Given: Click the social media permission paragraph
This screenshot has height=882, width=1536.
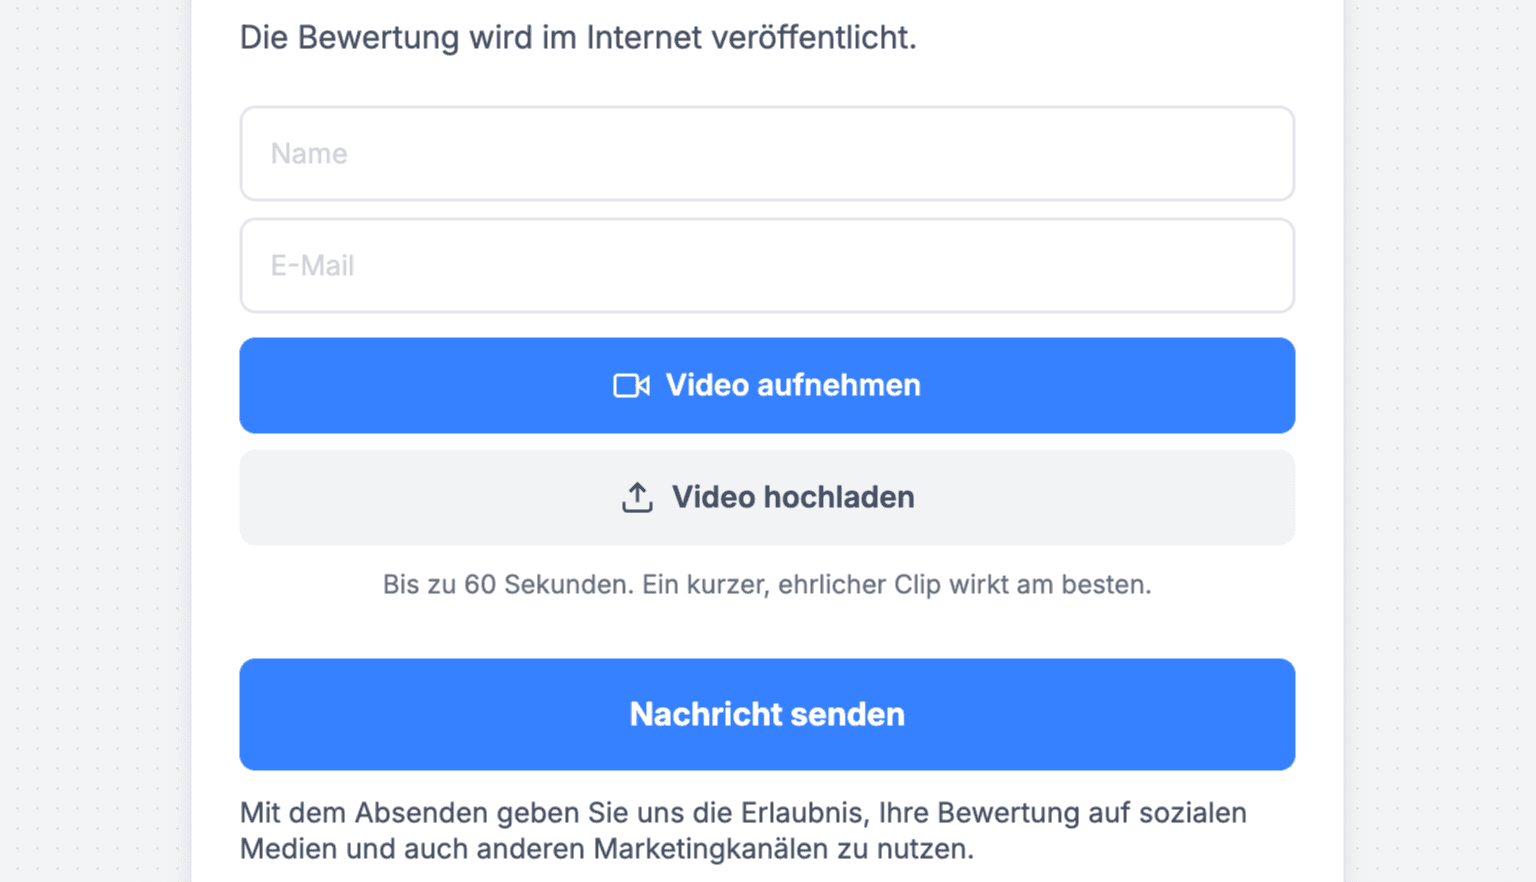Looking at the screenshot, I should [743, 831].
